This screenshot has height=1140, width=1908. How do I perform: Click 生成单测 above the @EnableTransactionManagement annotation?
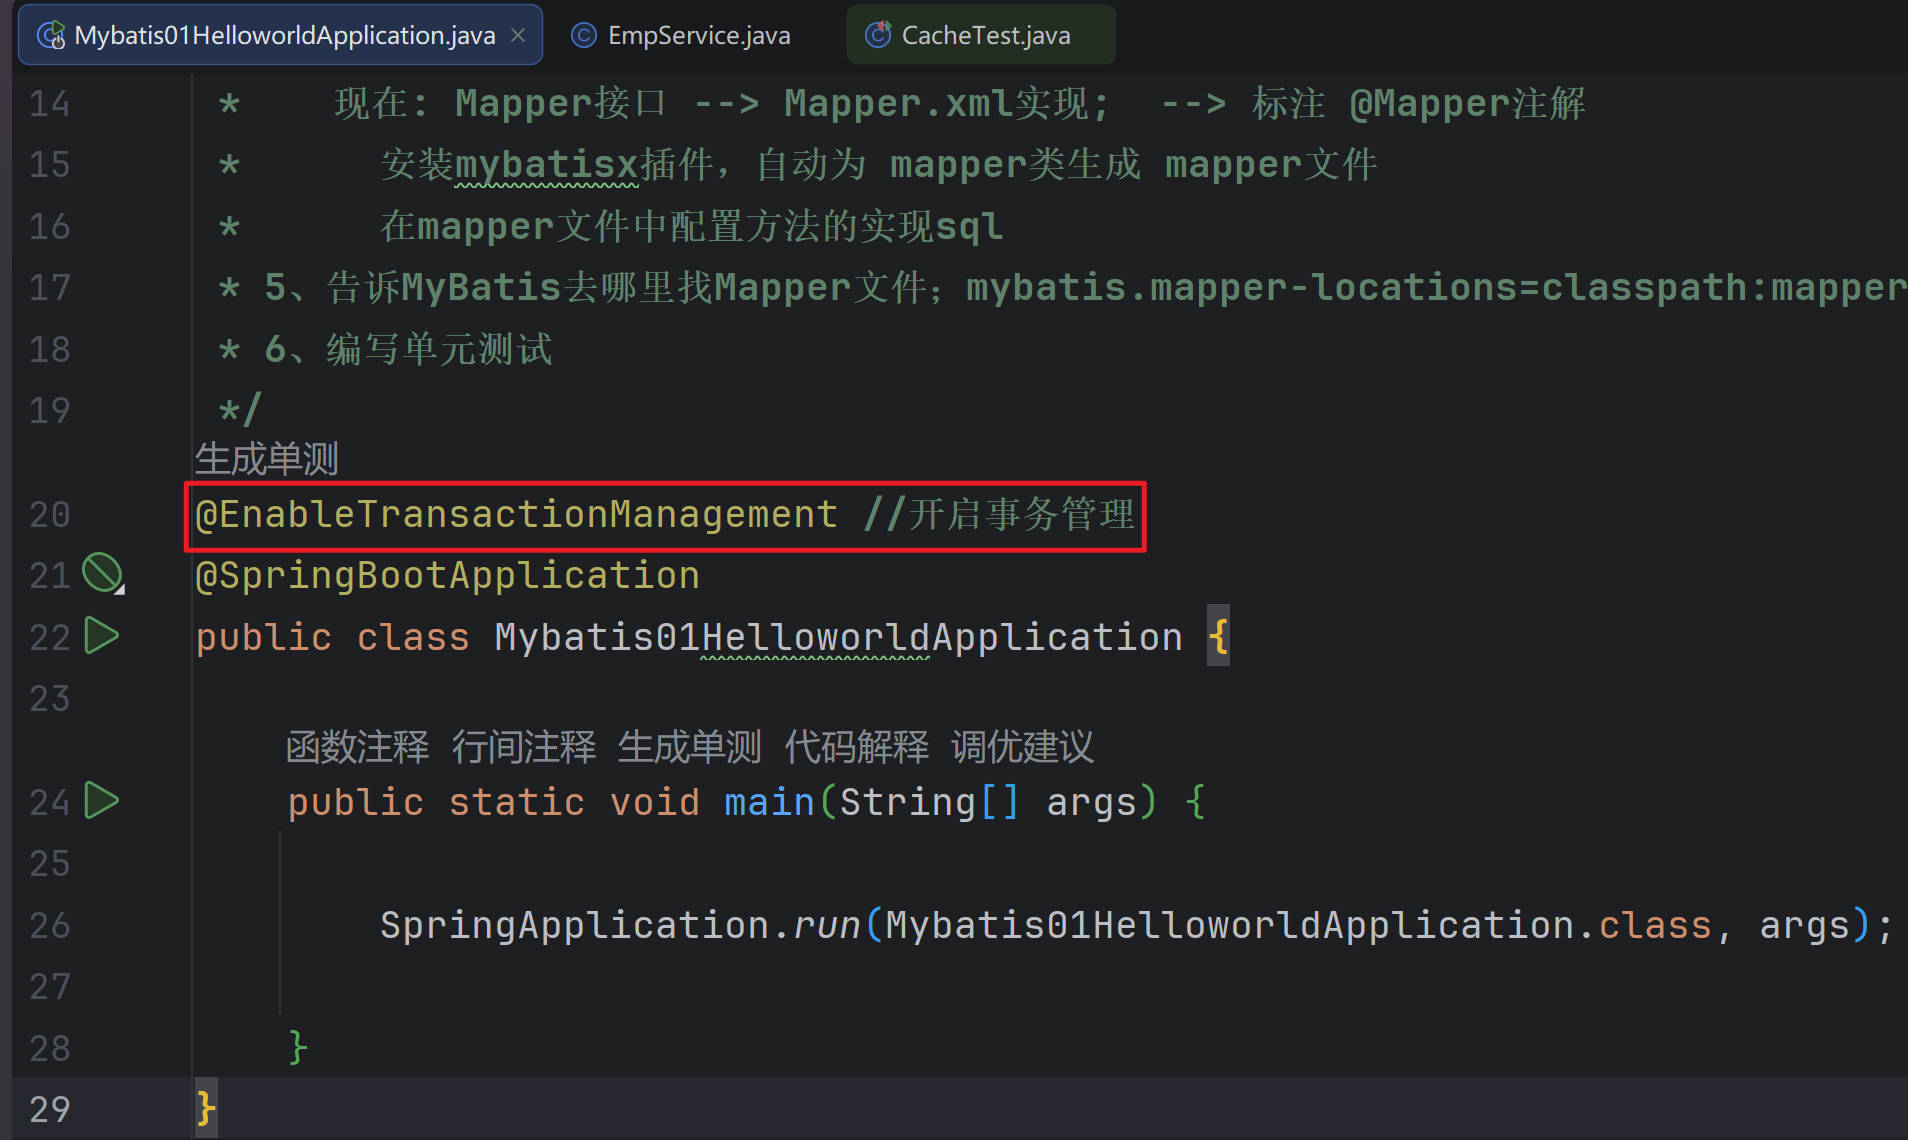(266, 459)
